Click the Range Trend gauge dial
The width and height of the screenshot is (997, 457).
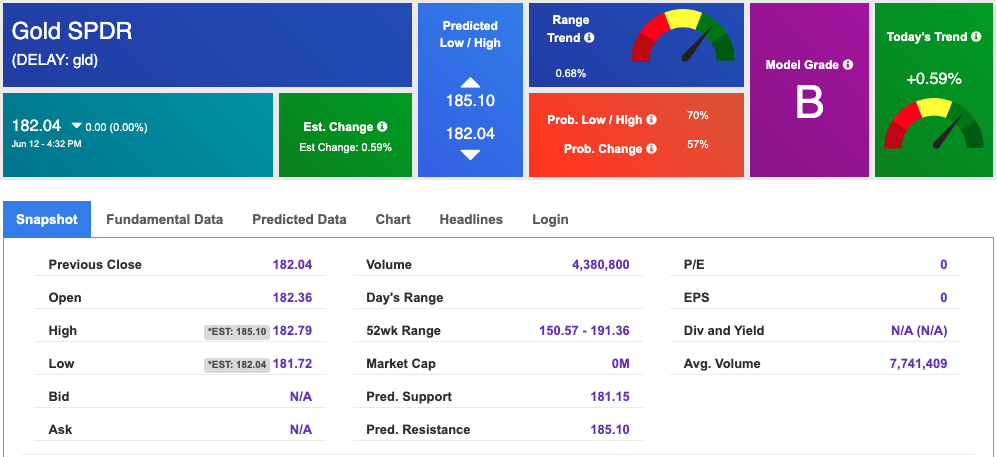pyautogui.click(x=683, y=36)
